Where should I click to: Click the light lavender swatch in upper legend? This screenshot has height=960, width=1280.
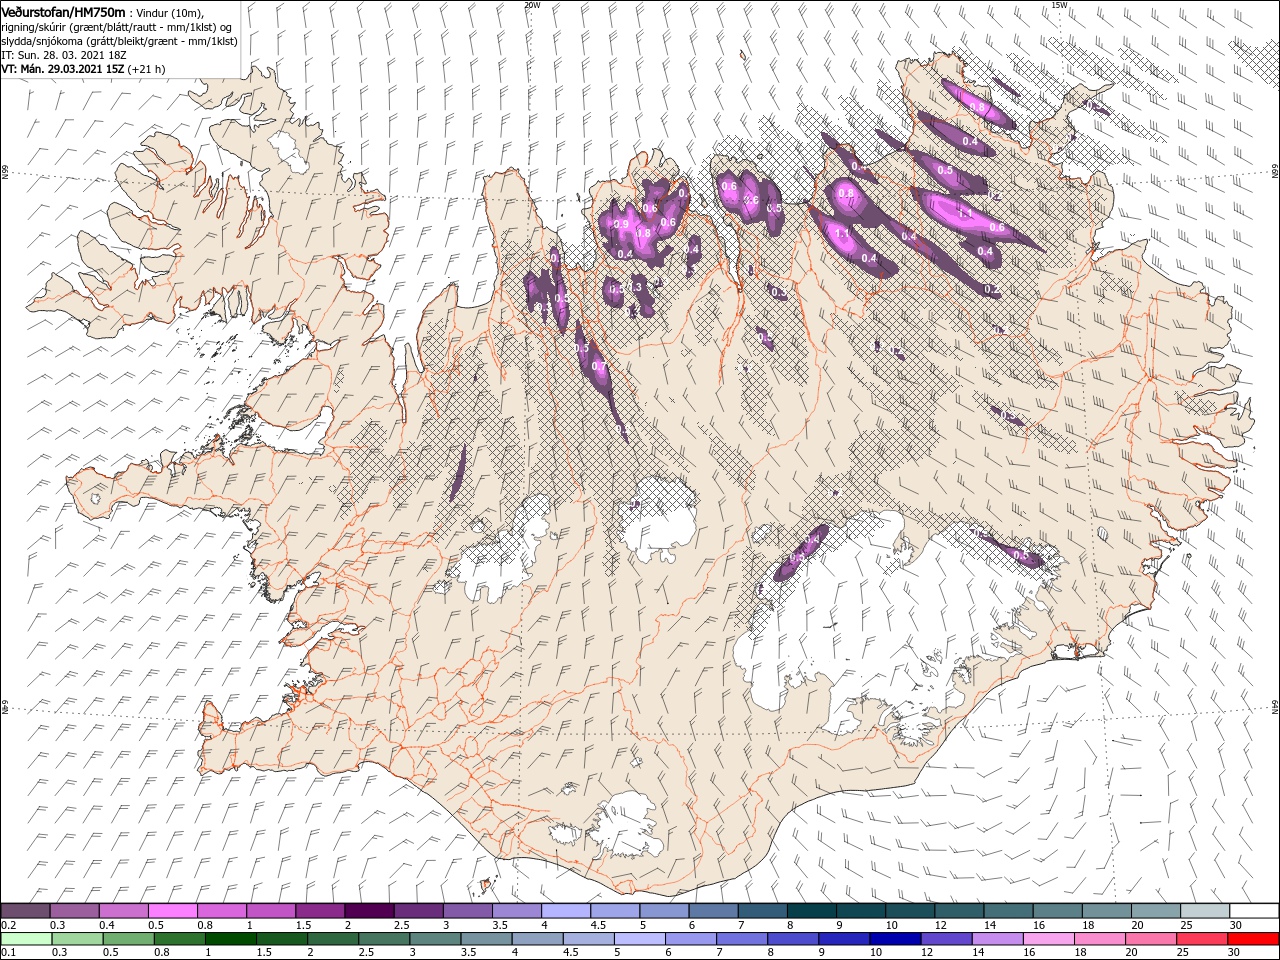pos(564,911)
